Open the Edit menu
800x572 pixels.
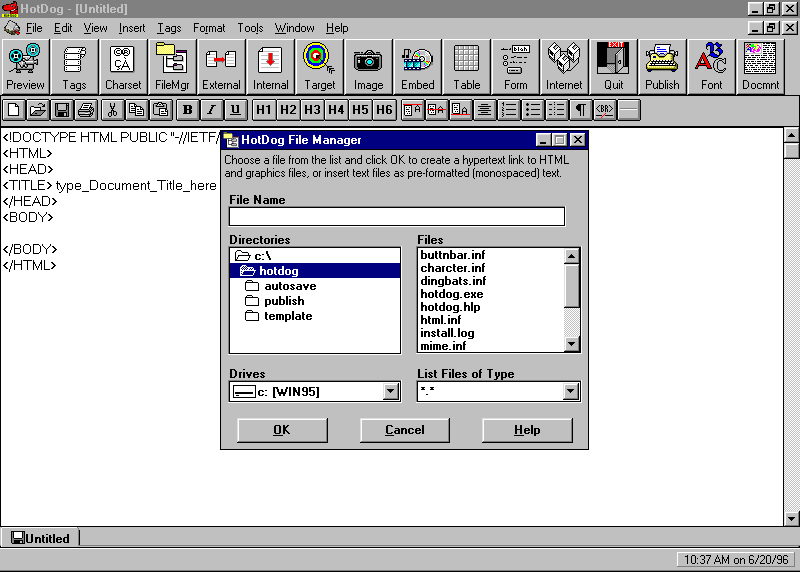(63, 28)
